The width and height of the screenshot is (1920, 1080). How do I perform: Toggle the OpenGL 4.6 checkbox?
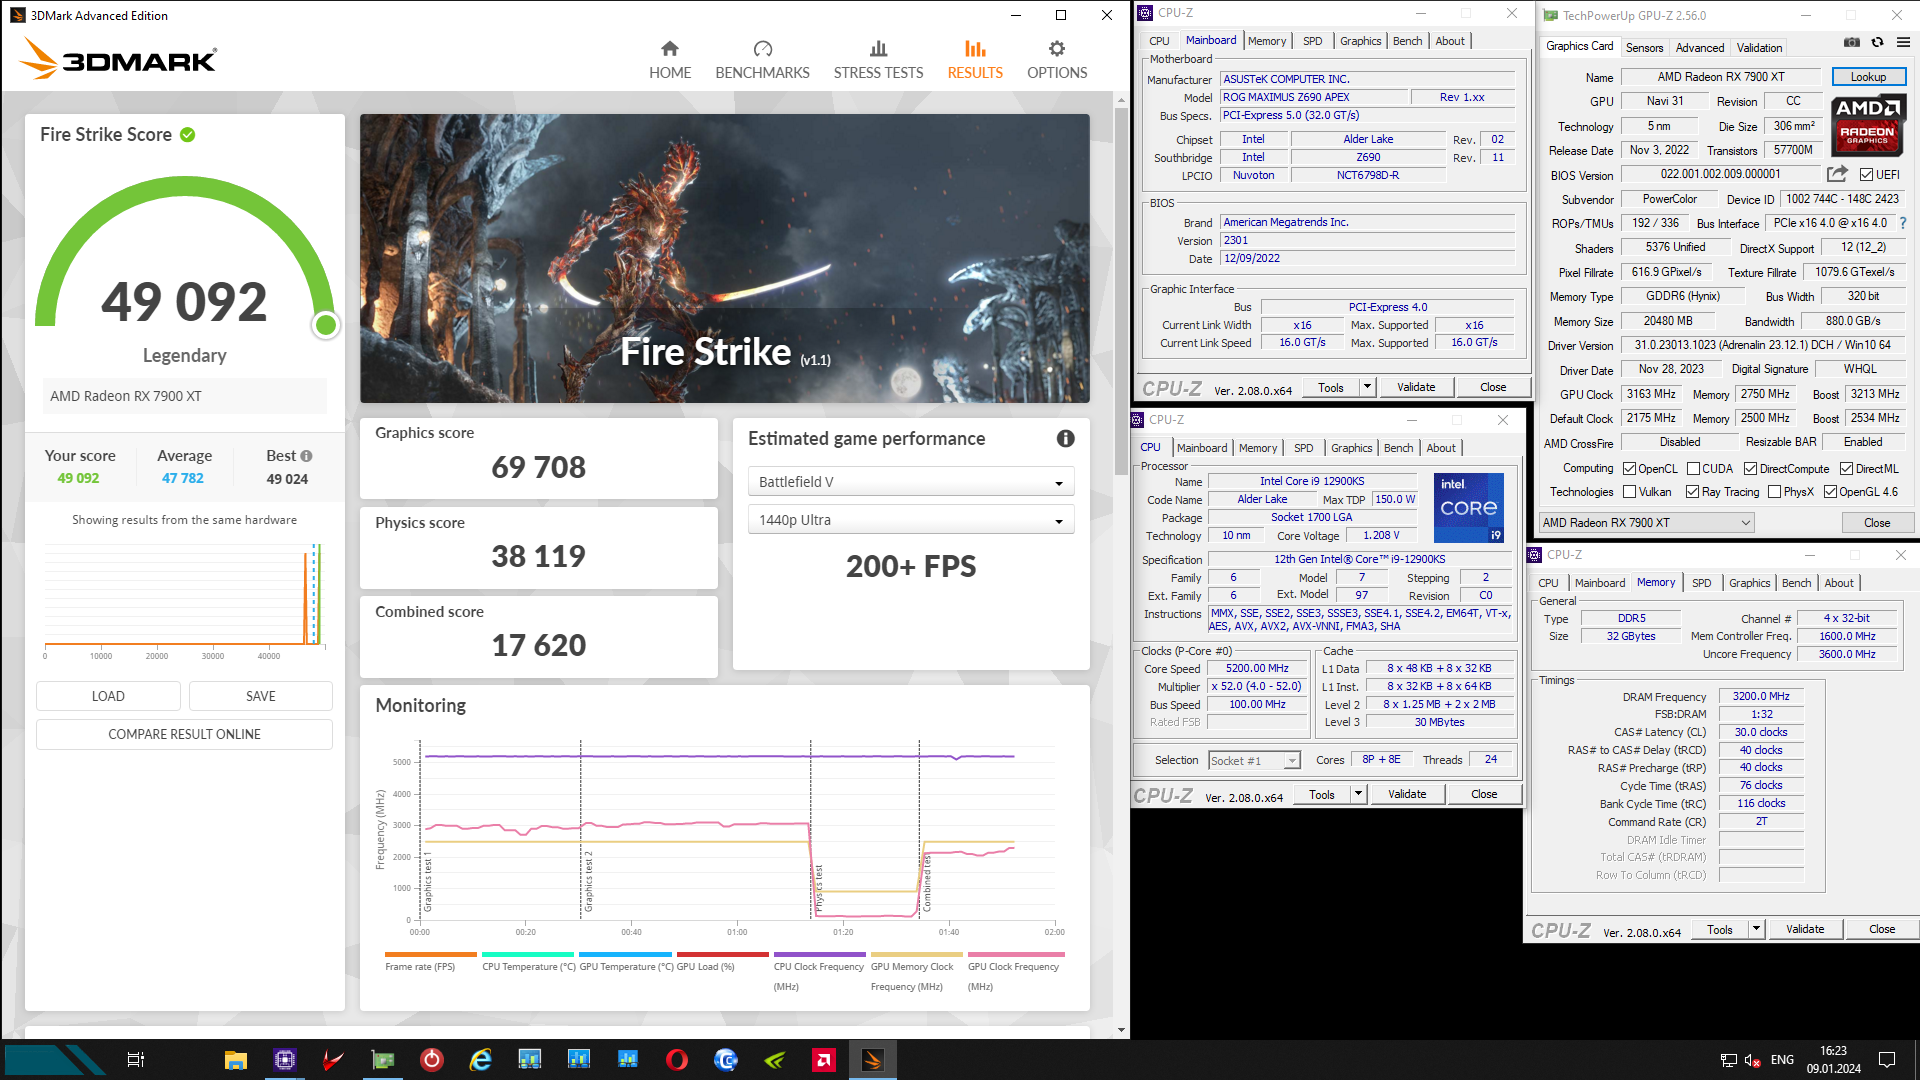(1831, 492)
